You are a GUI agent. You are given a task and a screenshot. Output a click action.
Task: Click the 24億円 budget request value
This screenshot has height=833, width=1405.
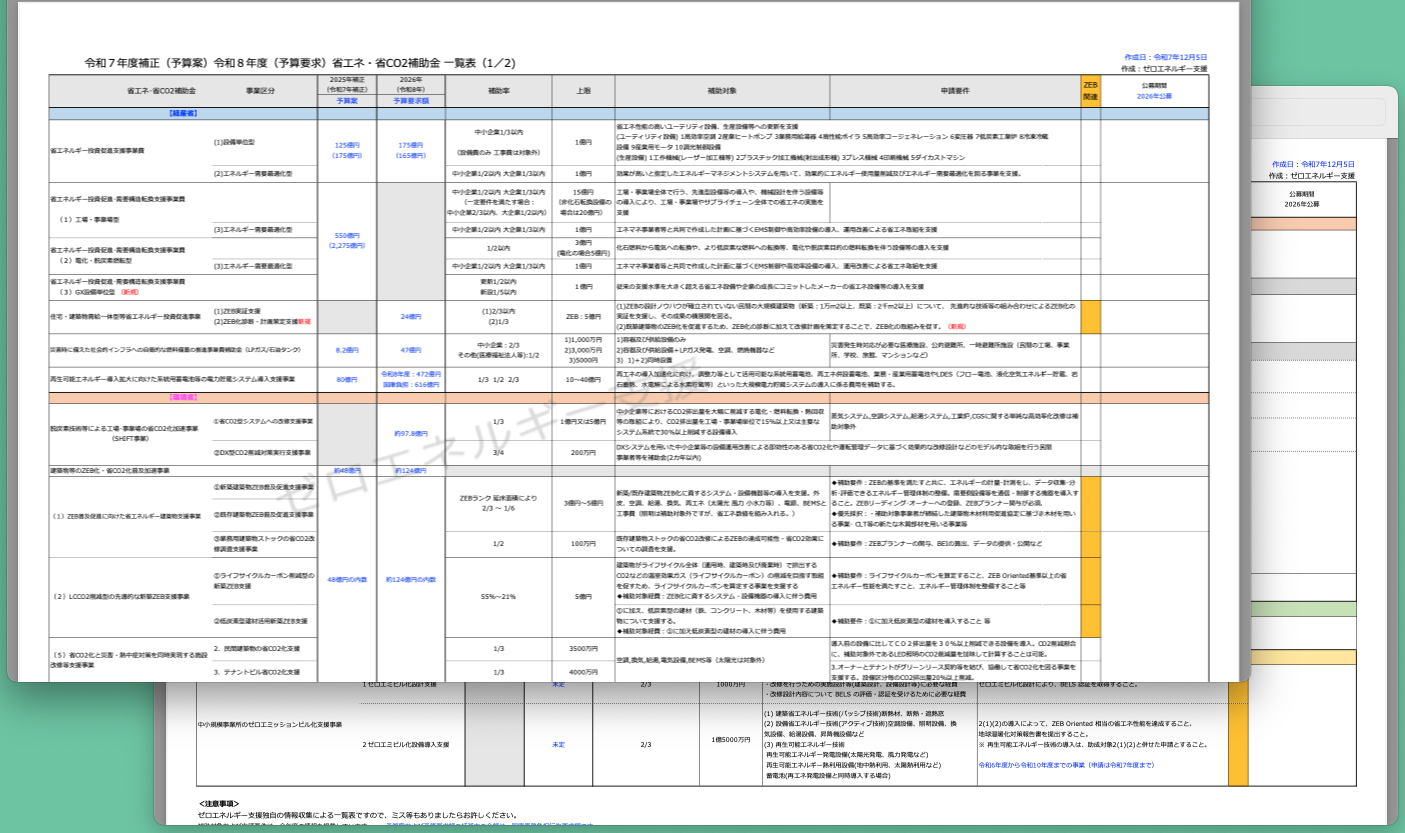coord(411,316)
